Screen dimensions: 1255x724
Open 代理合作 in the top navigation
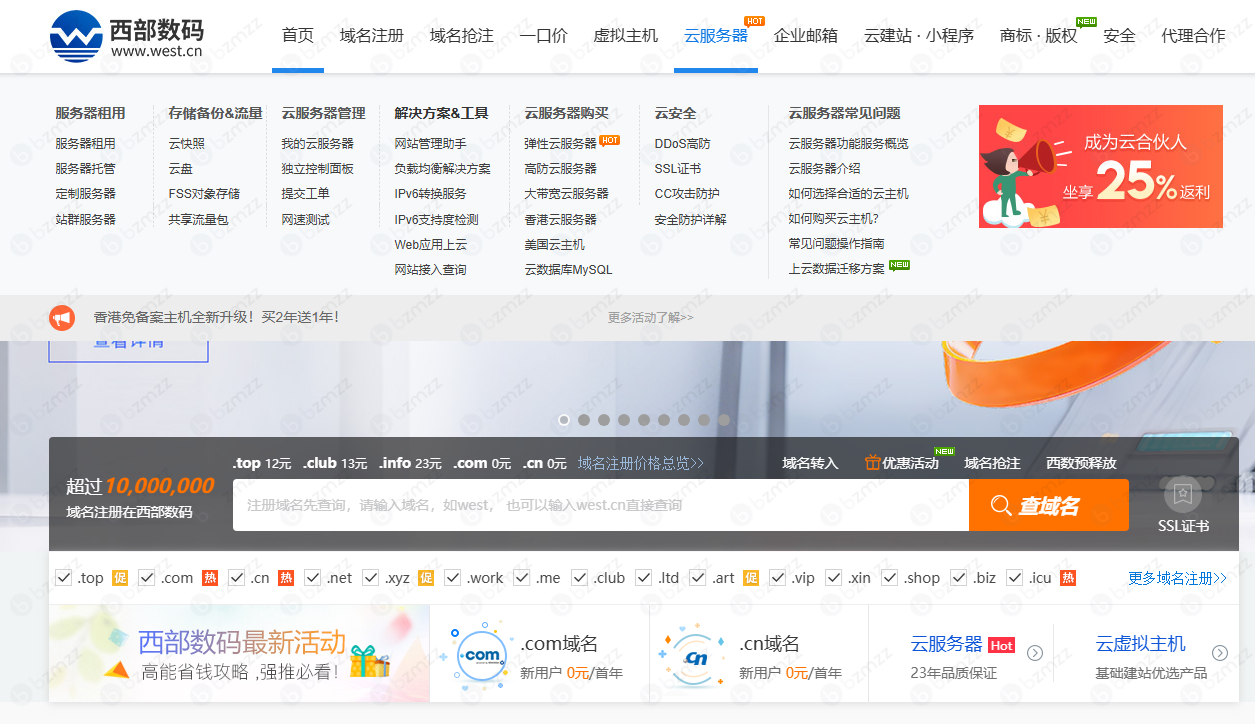point(1193,36)
